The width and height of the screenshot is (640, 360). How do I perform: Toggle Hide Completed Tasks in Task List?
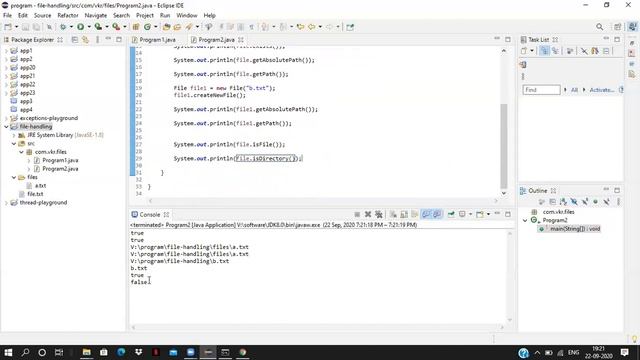tap(584, 51)
